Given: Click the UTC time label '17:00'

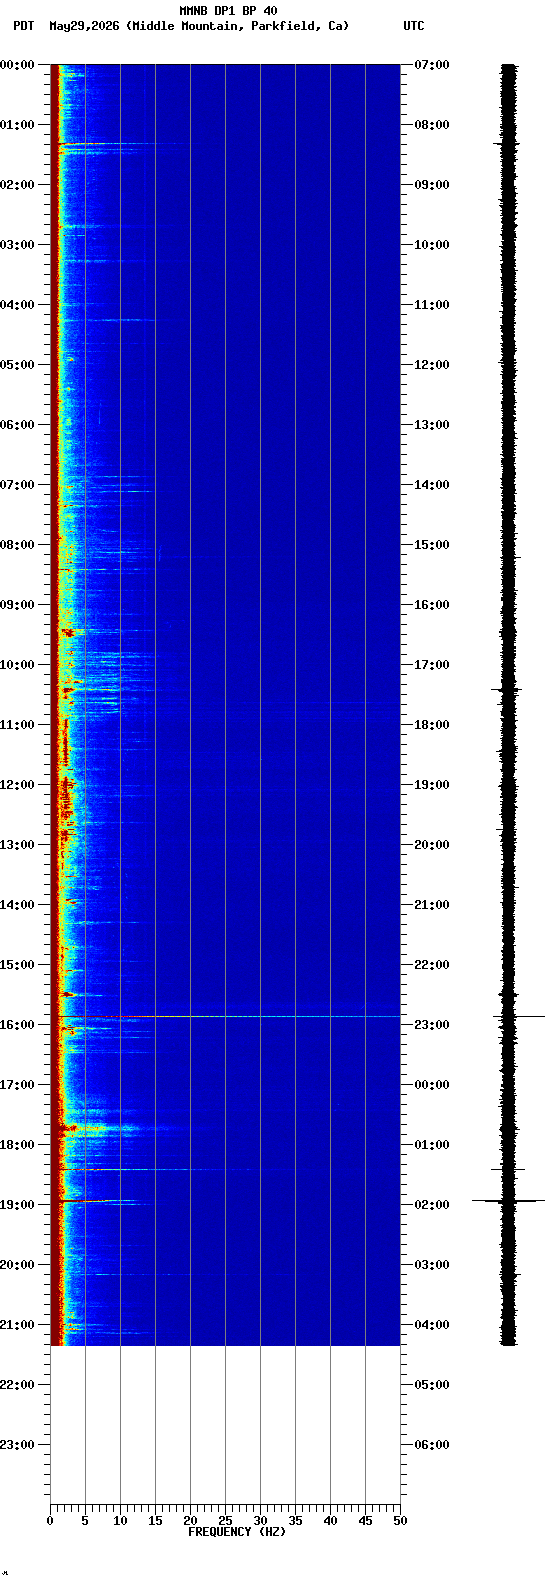Looking at the screenshot, I should 432,665.
